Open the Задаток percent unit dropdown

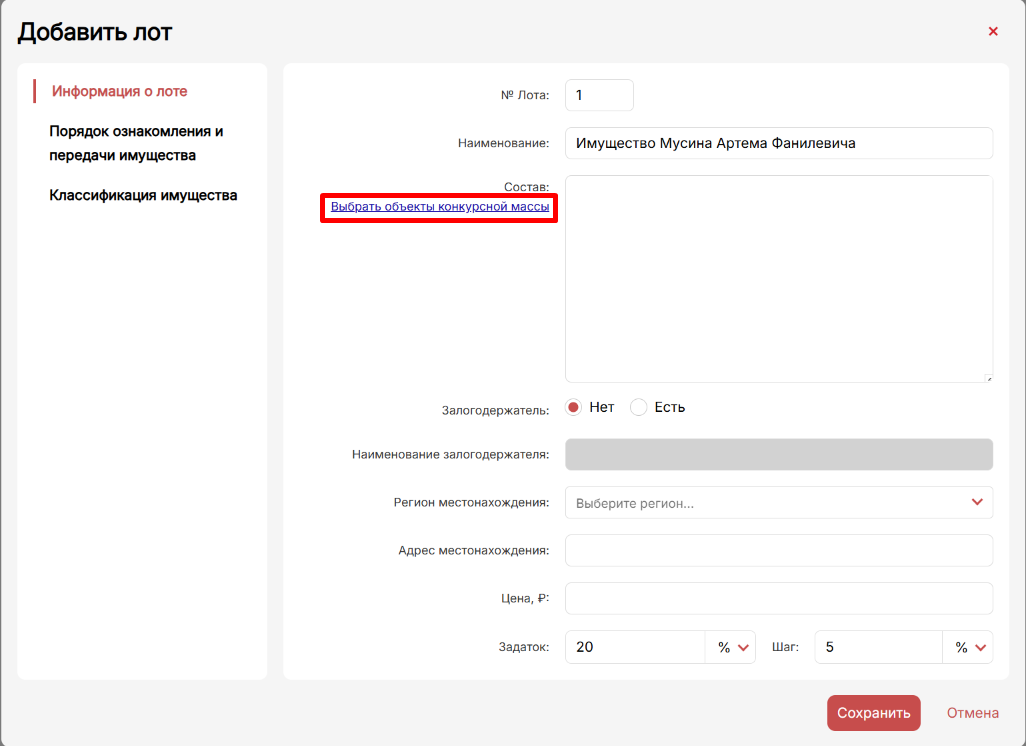tap(732, 647)
